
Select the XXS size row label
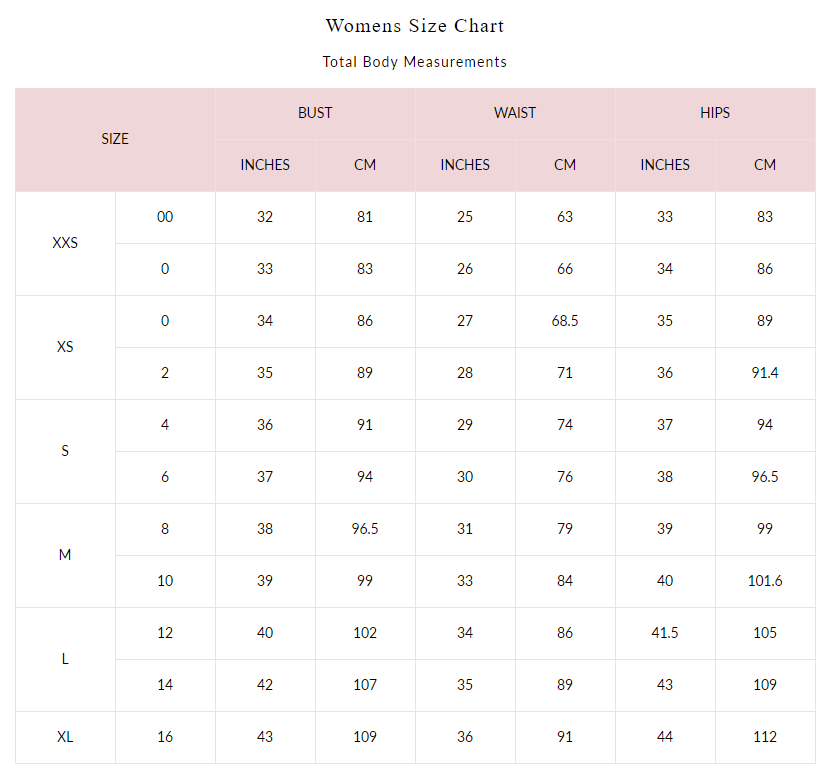click(x=65, y=243)
